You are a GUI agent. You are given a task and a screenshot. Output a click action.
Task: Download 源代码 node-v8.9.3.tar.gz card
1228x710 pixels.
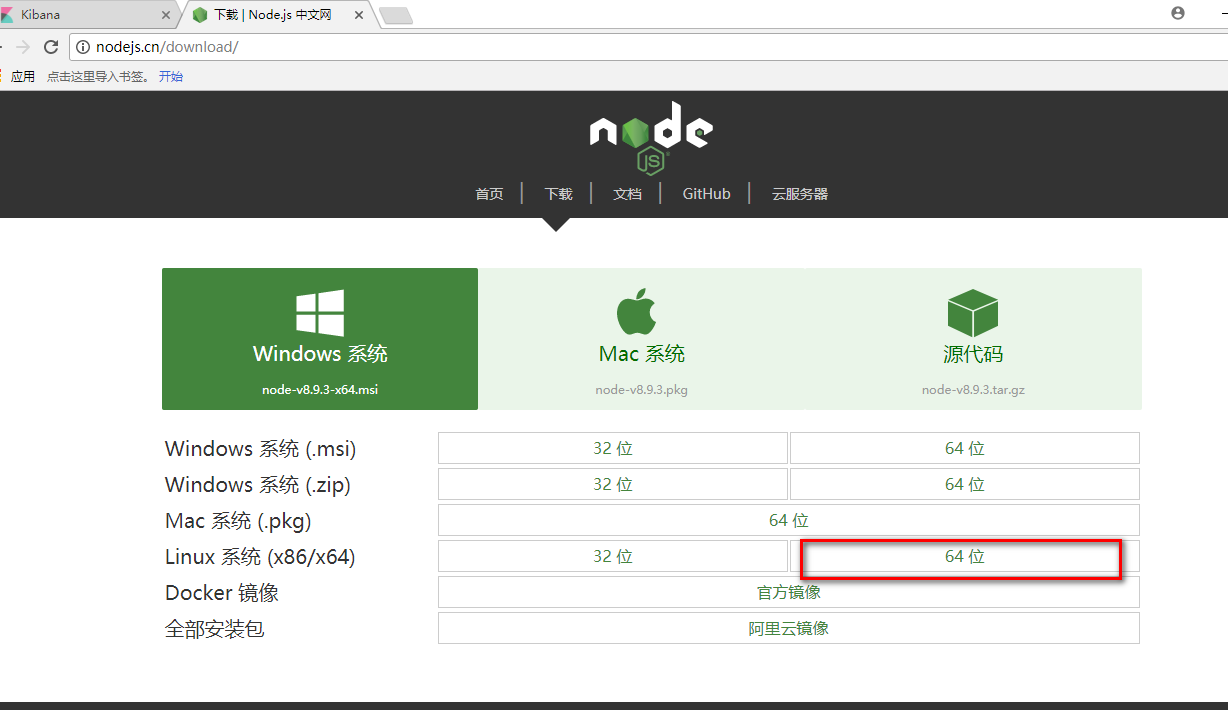tap(973, 339)
